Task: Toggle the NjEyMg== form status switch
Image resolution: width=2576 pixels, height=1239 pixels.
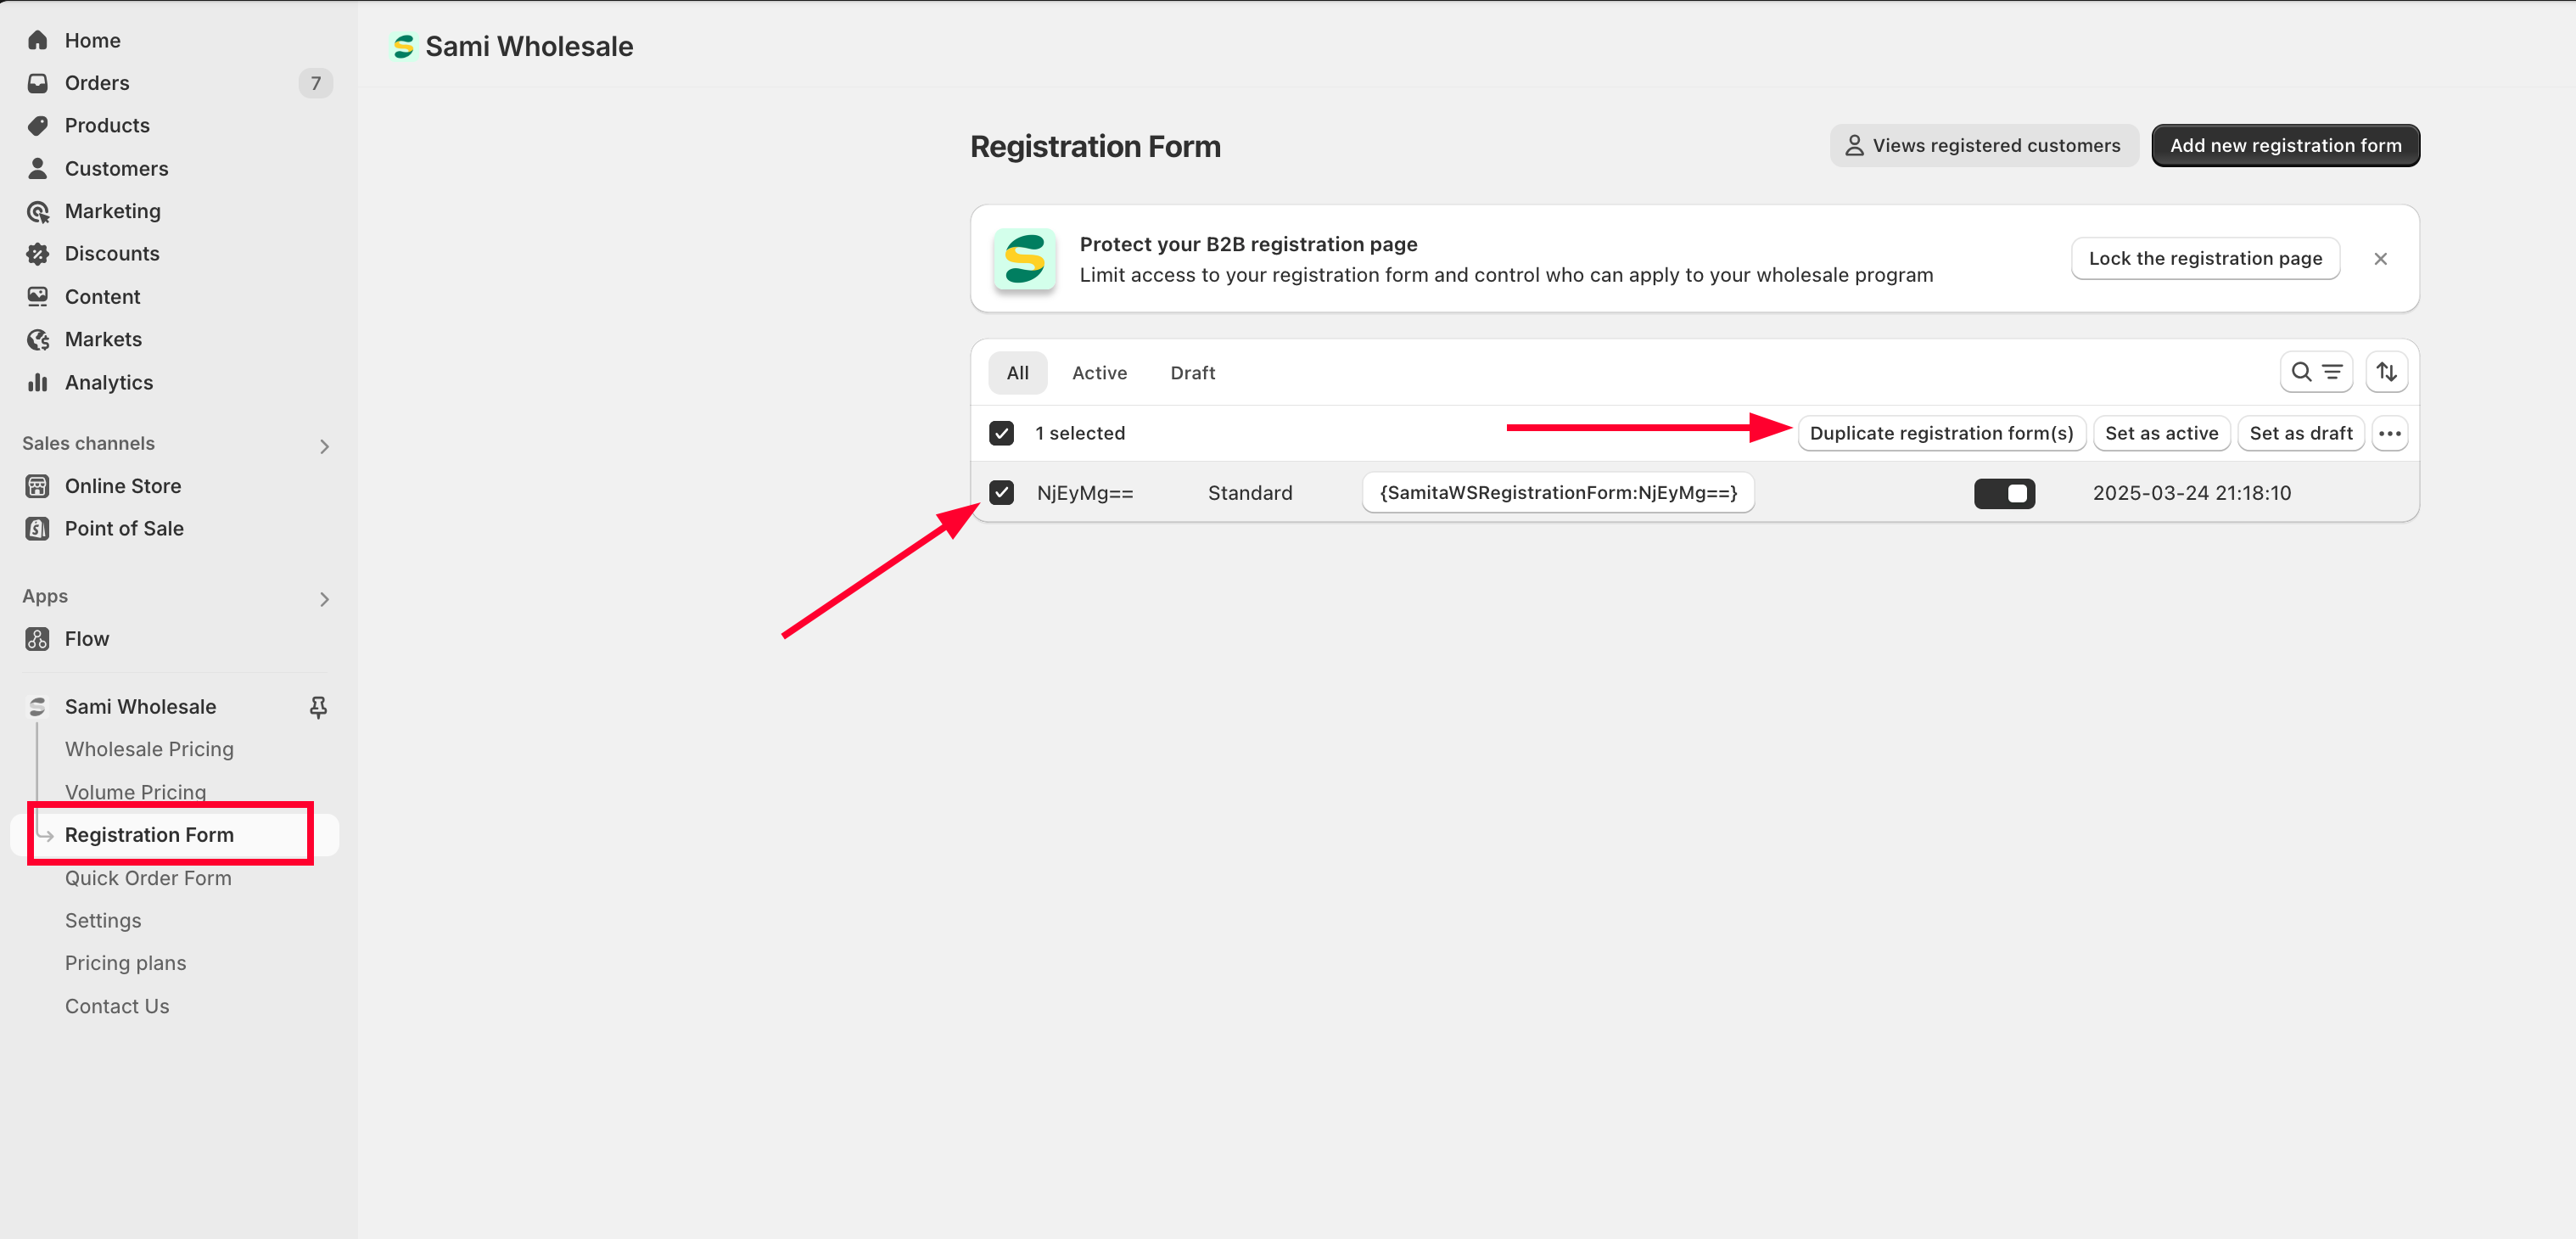Action: point(2004,493)
